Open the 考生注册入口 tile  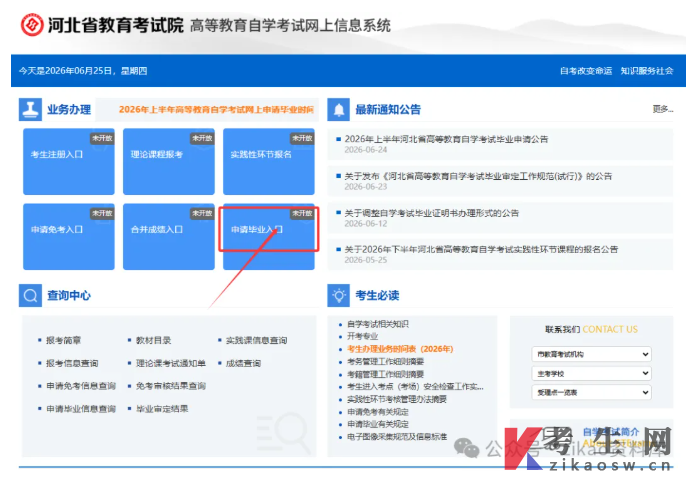point(69,161)
